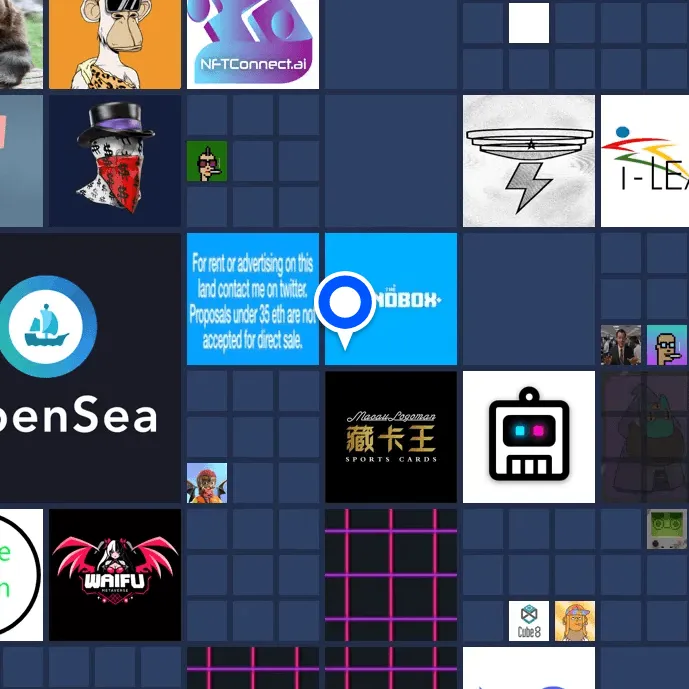The image size is (689, 689).
Task: Select the purple CryptoPunk with glasses tile
Action: coord(667,345)
